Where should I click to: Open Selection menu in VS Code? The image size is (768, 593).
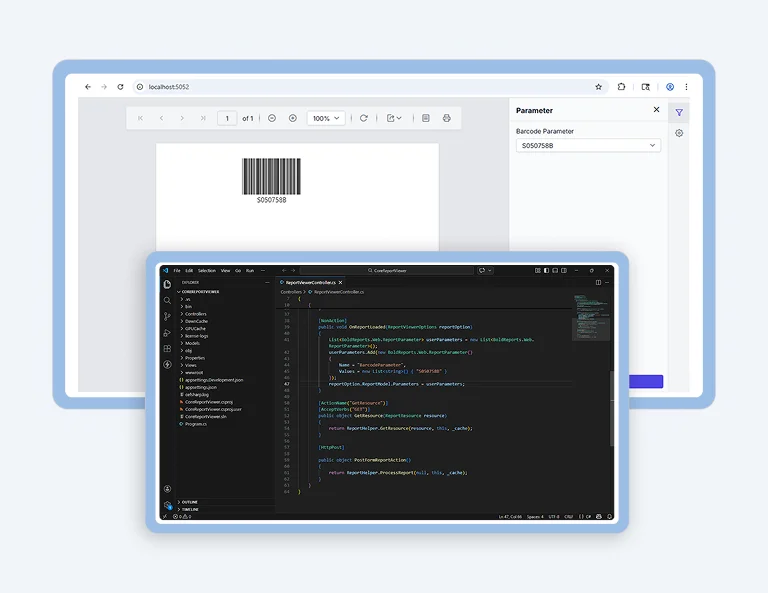pyautogui.click(x=207, y=270)
